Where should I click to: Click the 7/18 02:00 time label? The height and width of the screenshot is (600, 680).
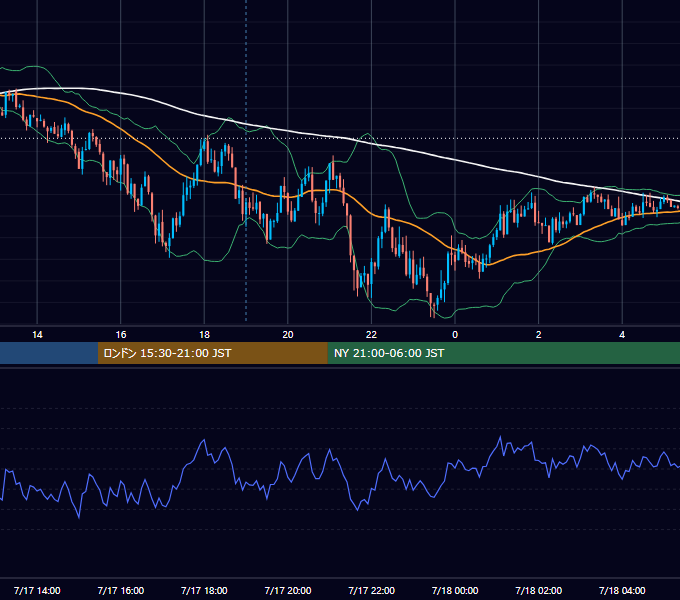(539, 590)
